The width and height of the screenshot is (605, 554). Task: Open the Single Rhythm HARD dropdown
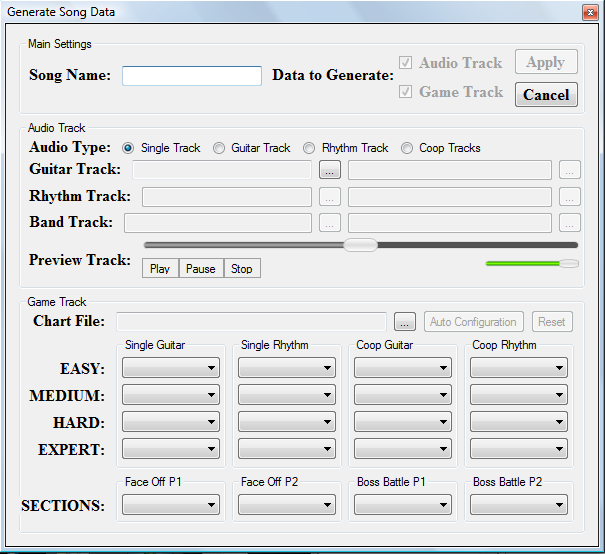click(287, 422)
